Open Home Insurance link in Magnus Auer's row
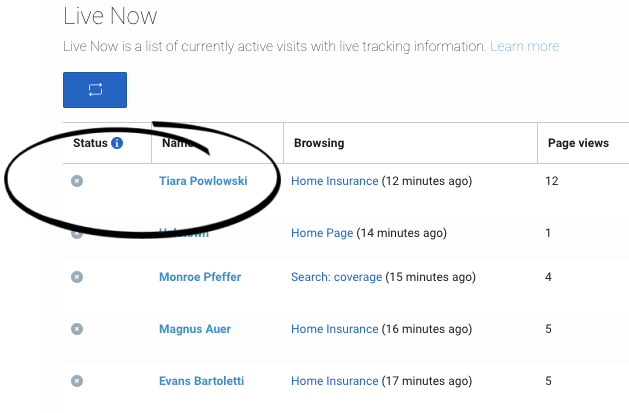The height and width of the screenshot is (413, 629). click(335, 329)
